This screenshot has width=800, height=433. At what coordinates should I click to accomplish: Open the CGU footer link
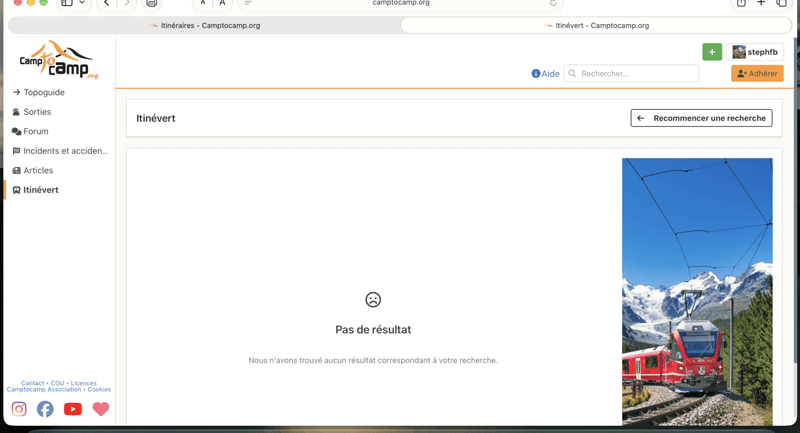click(58, 383)
